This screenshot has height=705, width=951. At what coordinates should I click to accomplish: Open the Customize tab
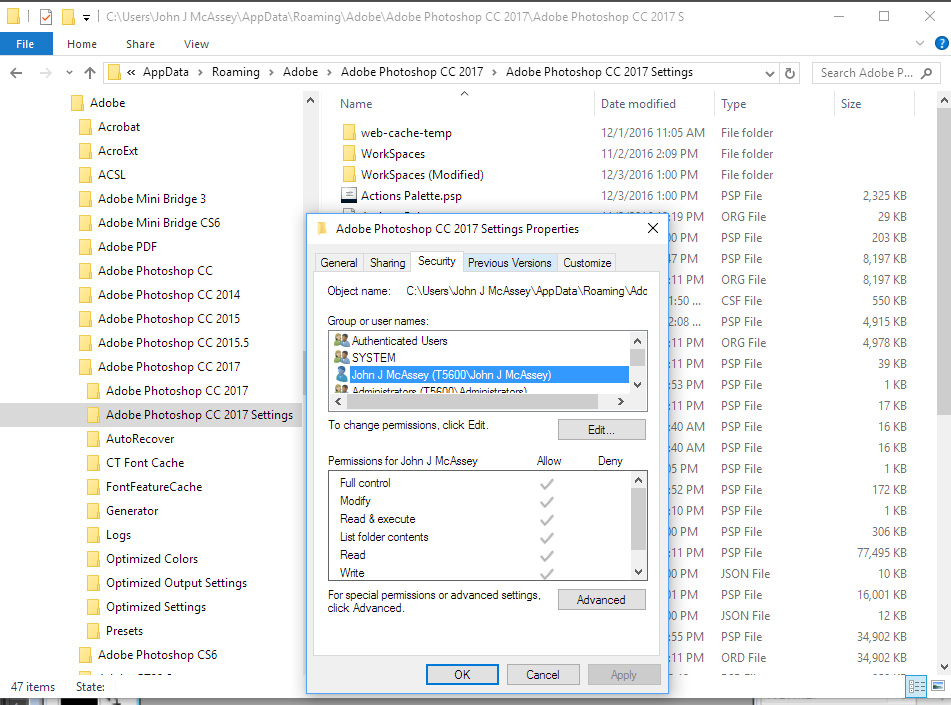[587, 263]
